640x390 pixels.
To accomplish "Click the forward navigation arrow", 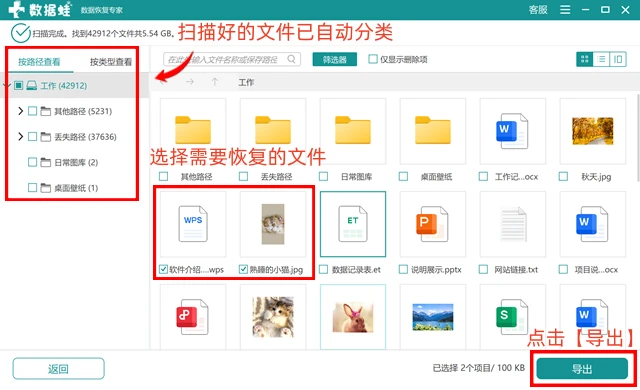I will [x=189, y=82].
